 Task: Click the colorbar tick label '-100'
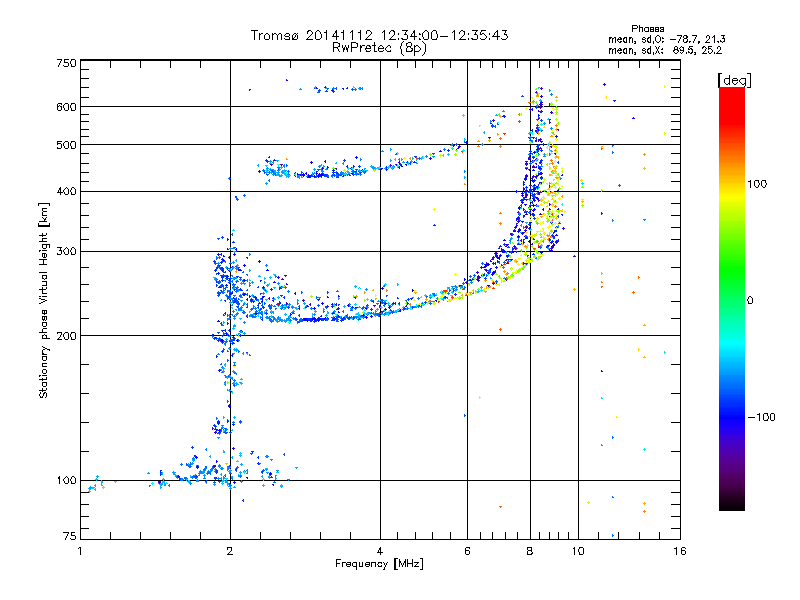(762, 417)
